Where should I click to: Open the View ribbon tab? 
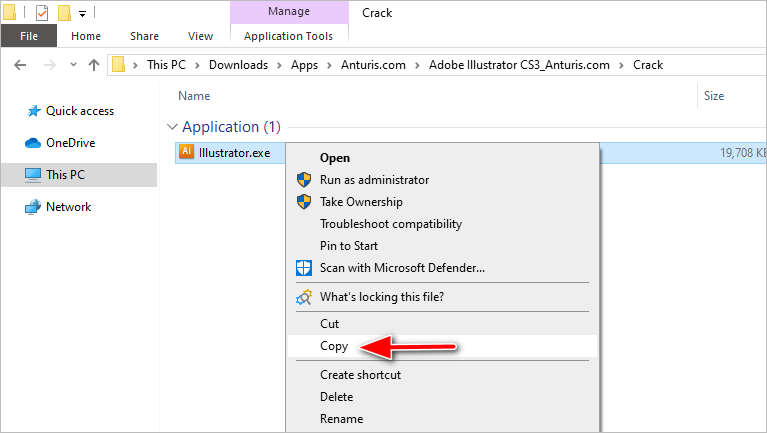200,36
